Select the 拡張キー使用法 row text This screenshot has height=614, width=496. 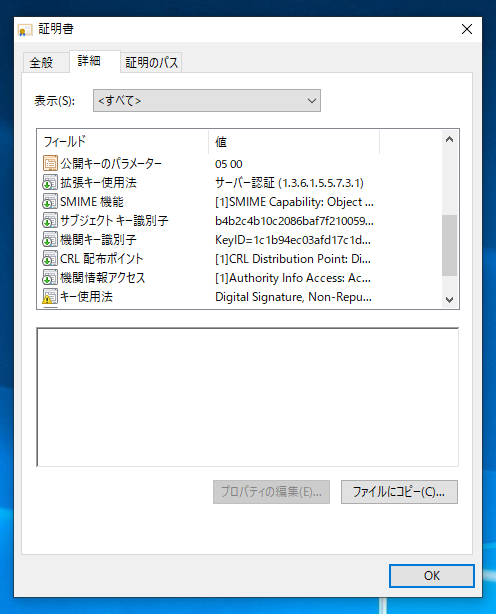coord(98,182)
